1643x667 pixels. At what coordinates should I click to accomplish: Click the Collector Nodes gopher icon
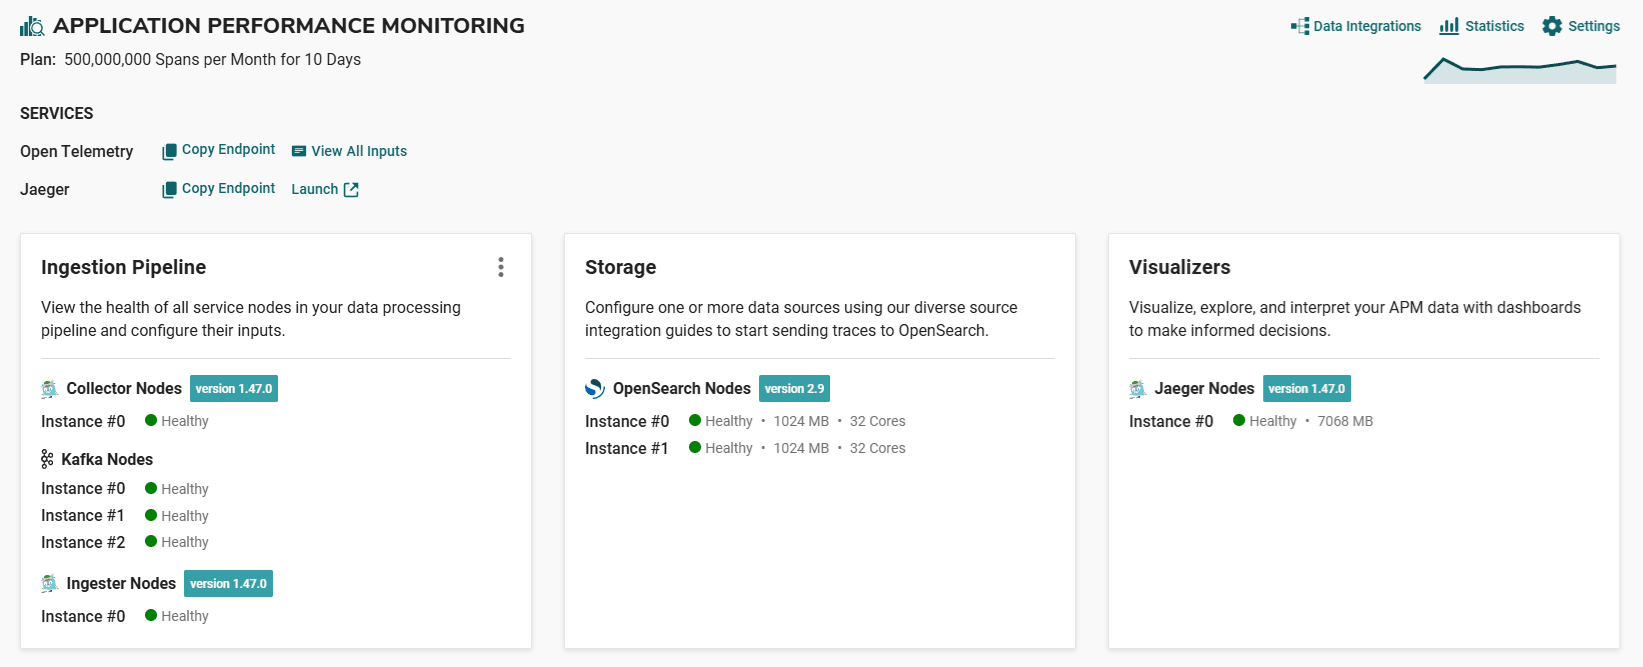pos(50,389)
